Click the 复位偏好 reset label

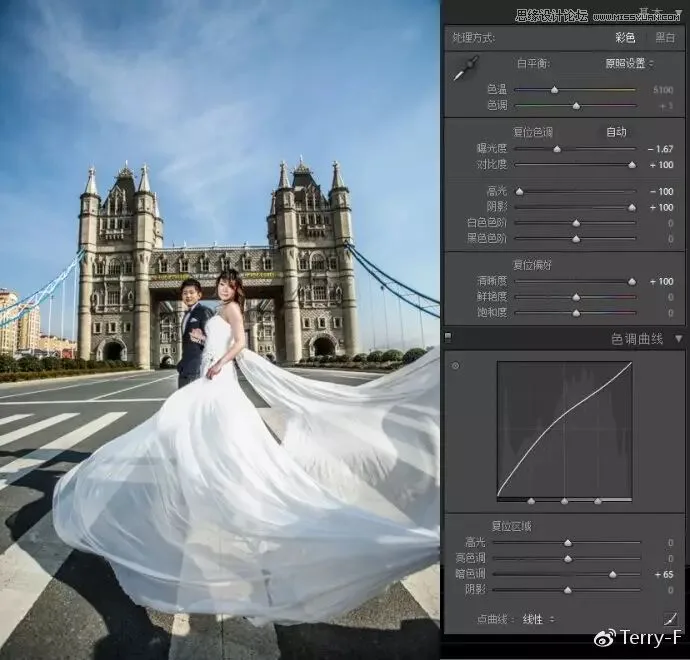point(532,265)
